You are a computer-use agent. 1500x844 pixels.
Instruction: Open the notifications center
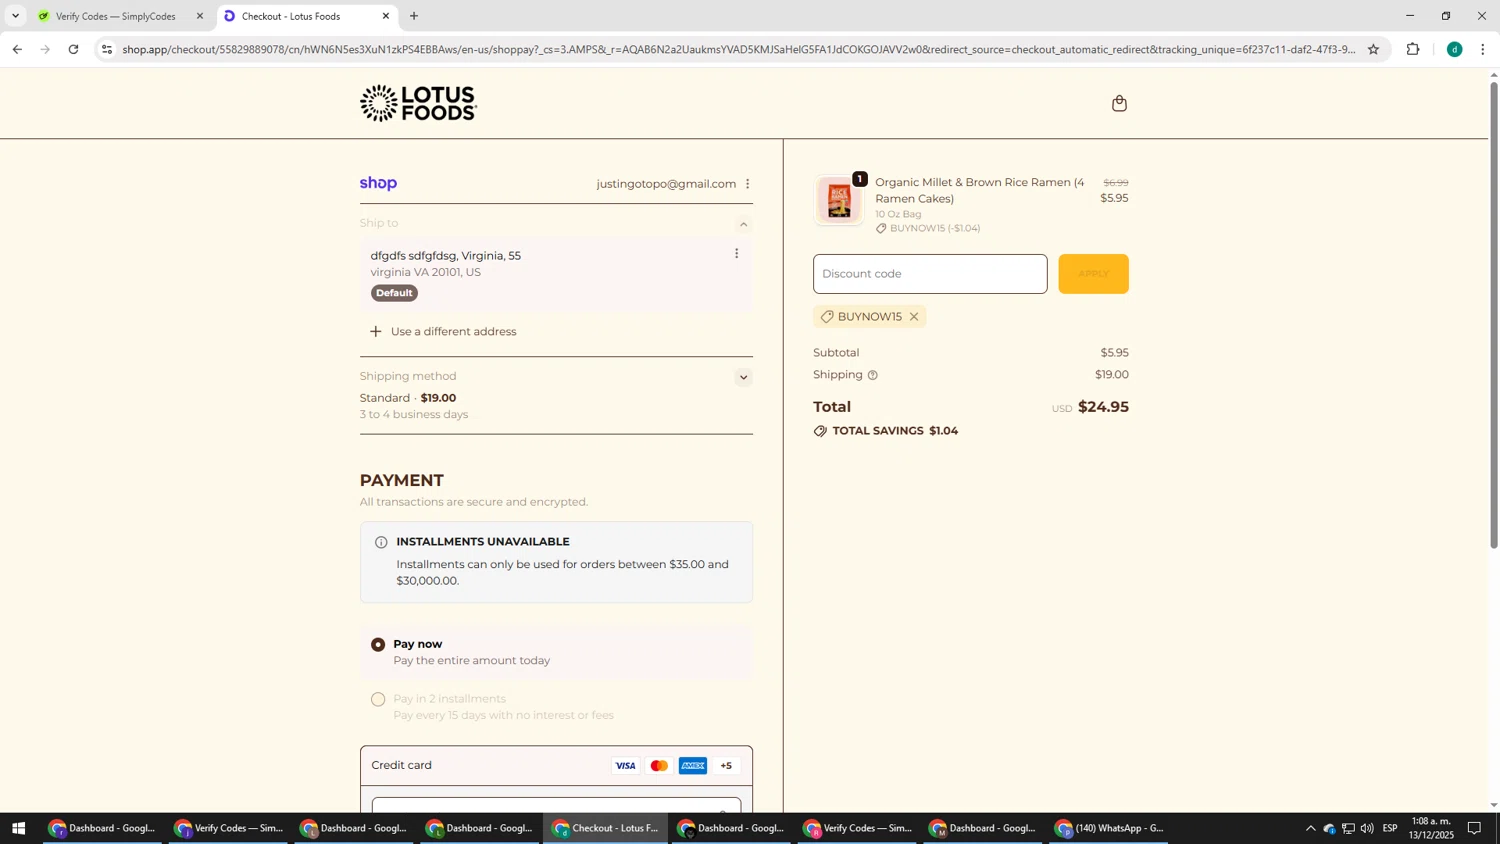pyautogui.click(x=1474, y=828)
